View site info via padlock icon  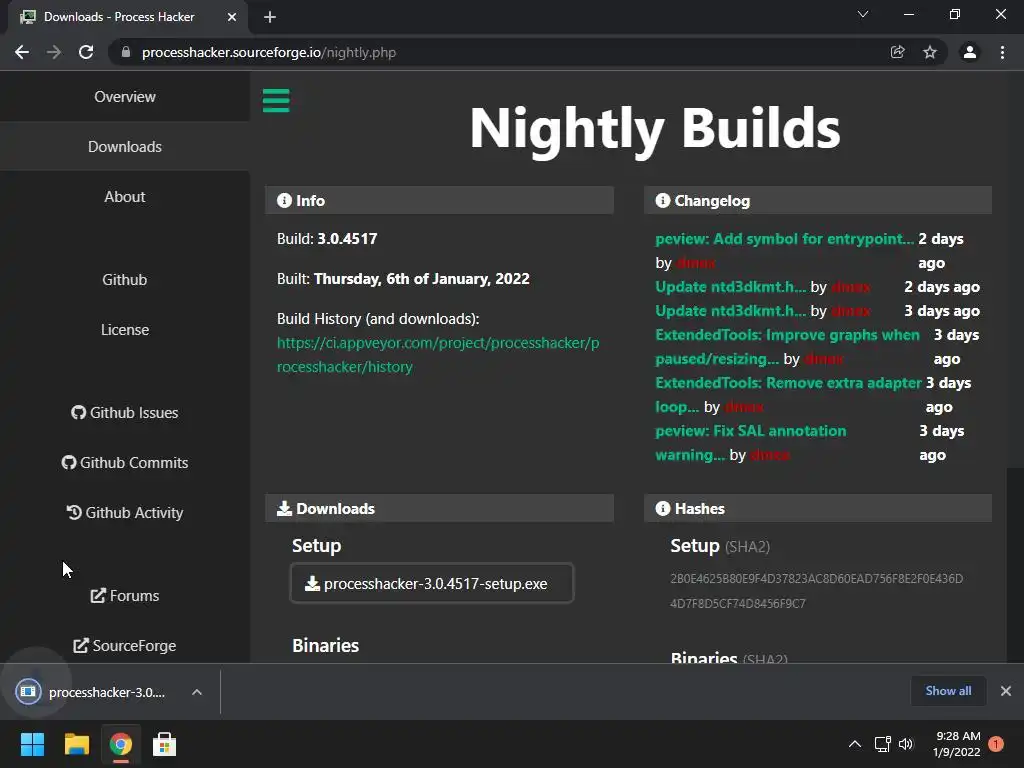pos(126,52)
